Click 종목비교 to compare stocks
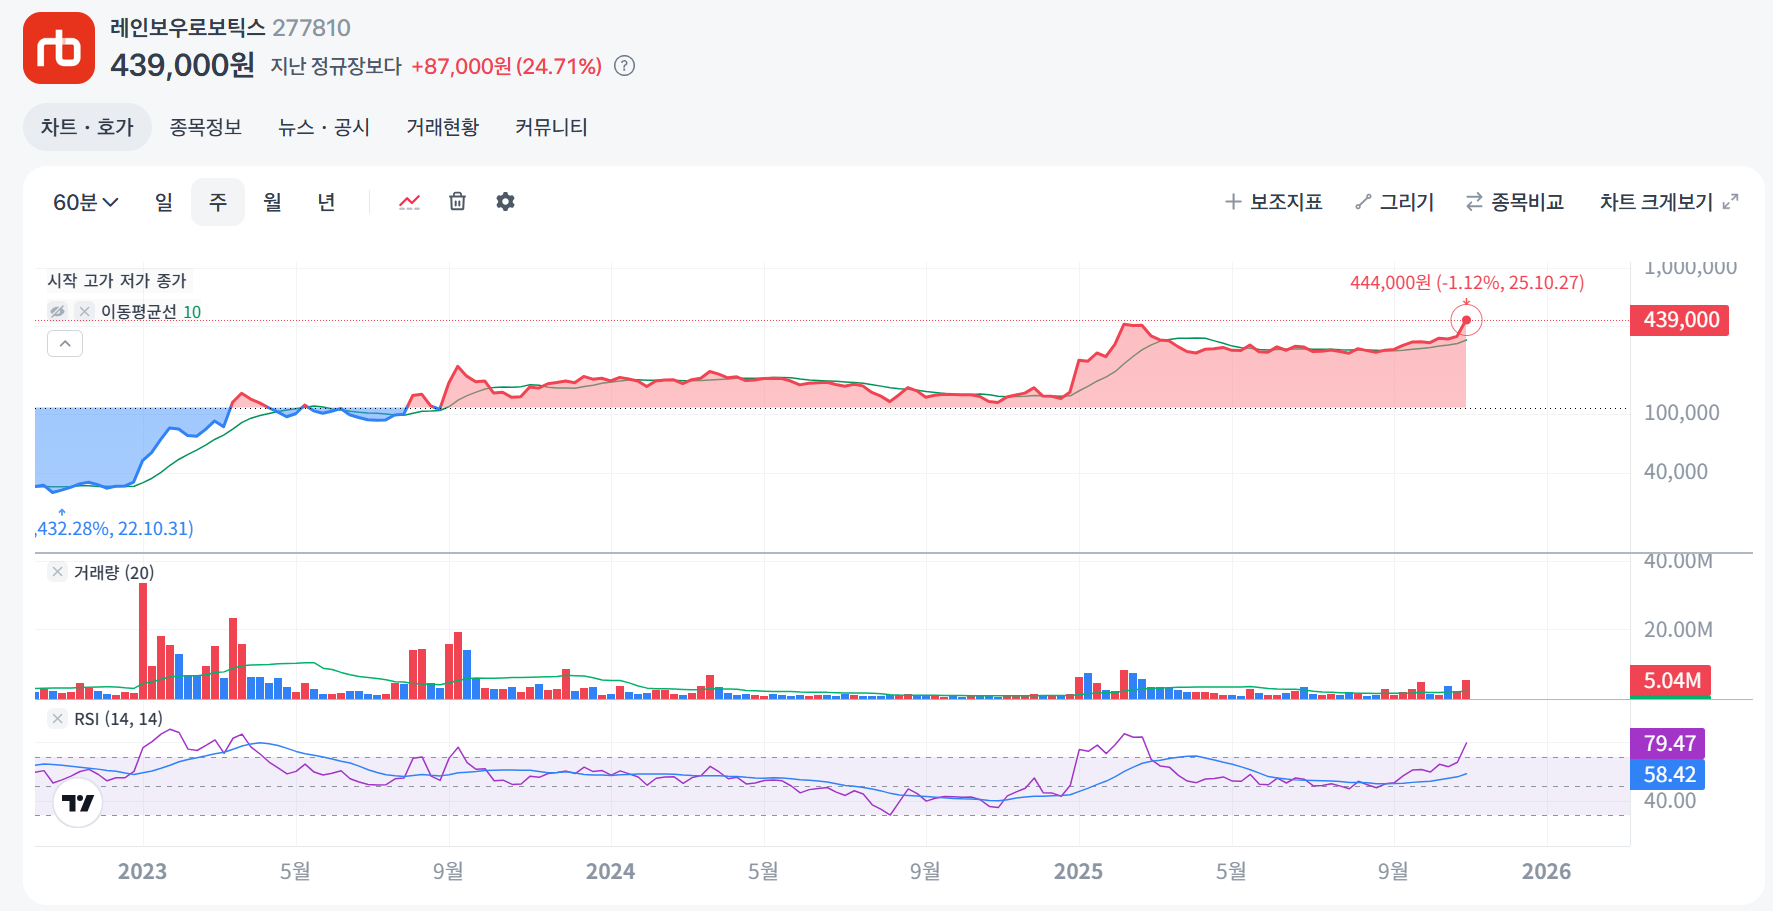Viewport: 1773px width, 911px height. [1515, 202]
